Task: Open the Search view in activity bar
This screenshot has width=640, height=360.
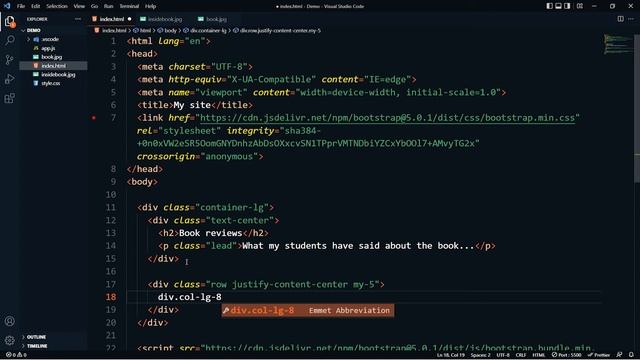Action: (x=10, y=40)
